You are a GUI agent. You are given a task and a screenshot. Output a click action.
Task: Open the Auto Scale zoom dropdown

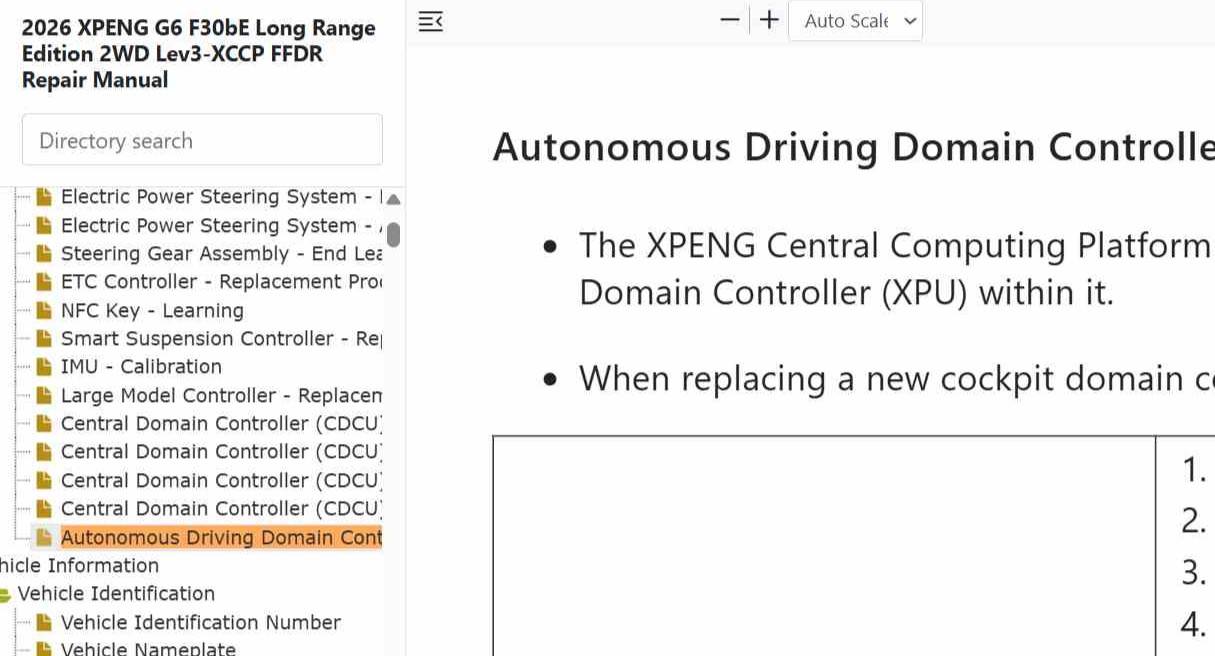[855, 21]
